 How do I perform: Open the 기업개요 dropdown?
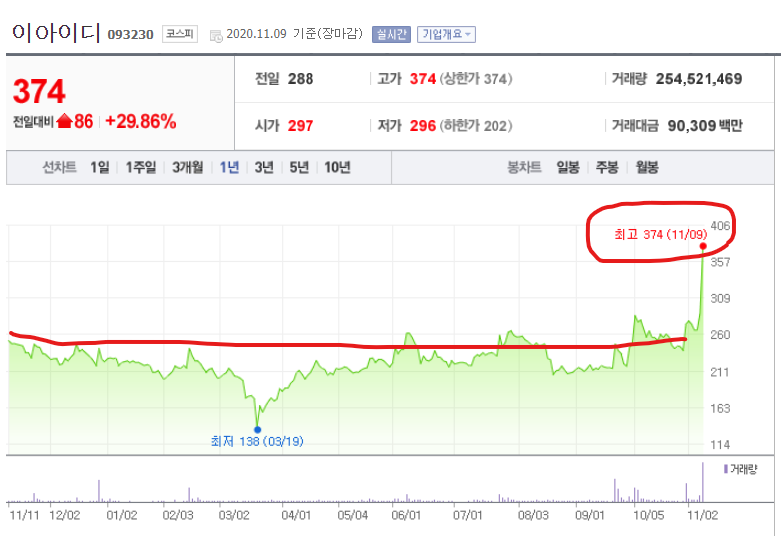click(446, 34)
